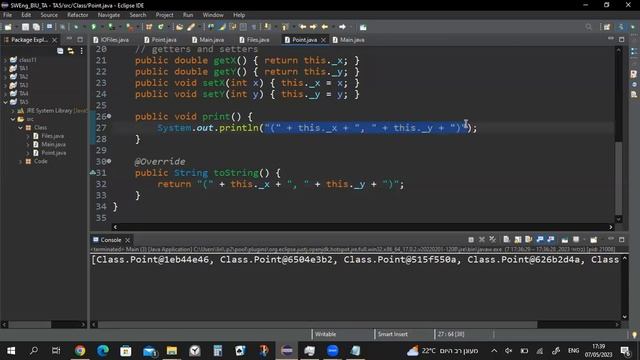Click the Open Perspective icon
The height and width of the screenshot is (360, 640).
(x=607, y=27)
